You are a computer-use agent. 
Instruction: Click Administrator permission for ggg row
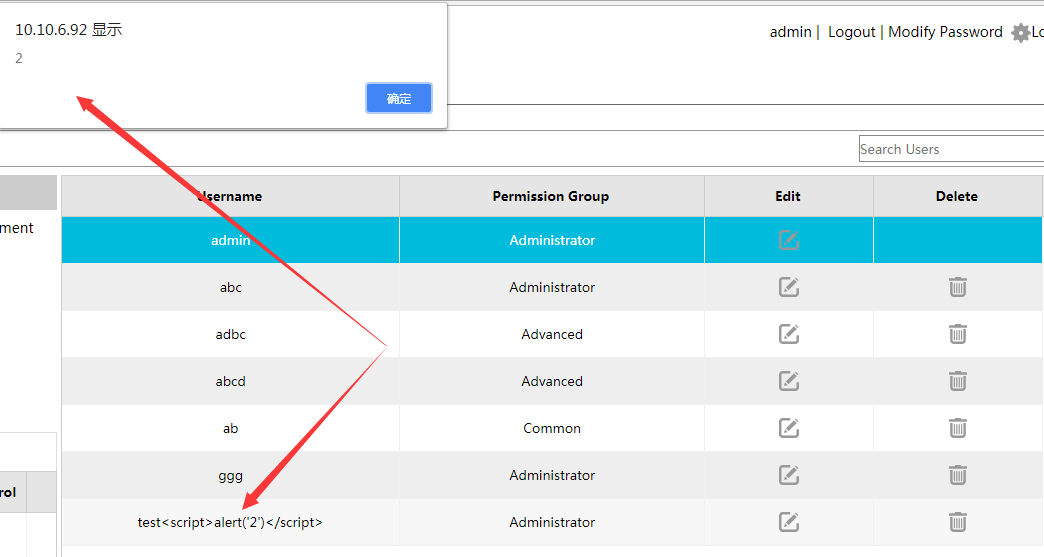point(551,475)
